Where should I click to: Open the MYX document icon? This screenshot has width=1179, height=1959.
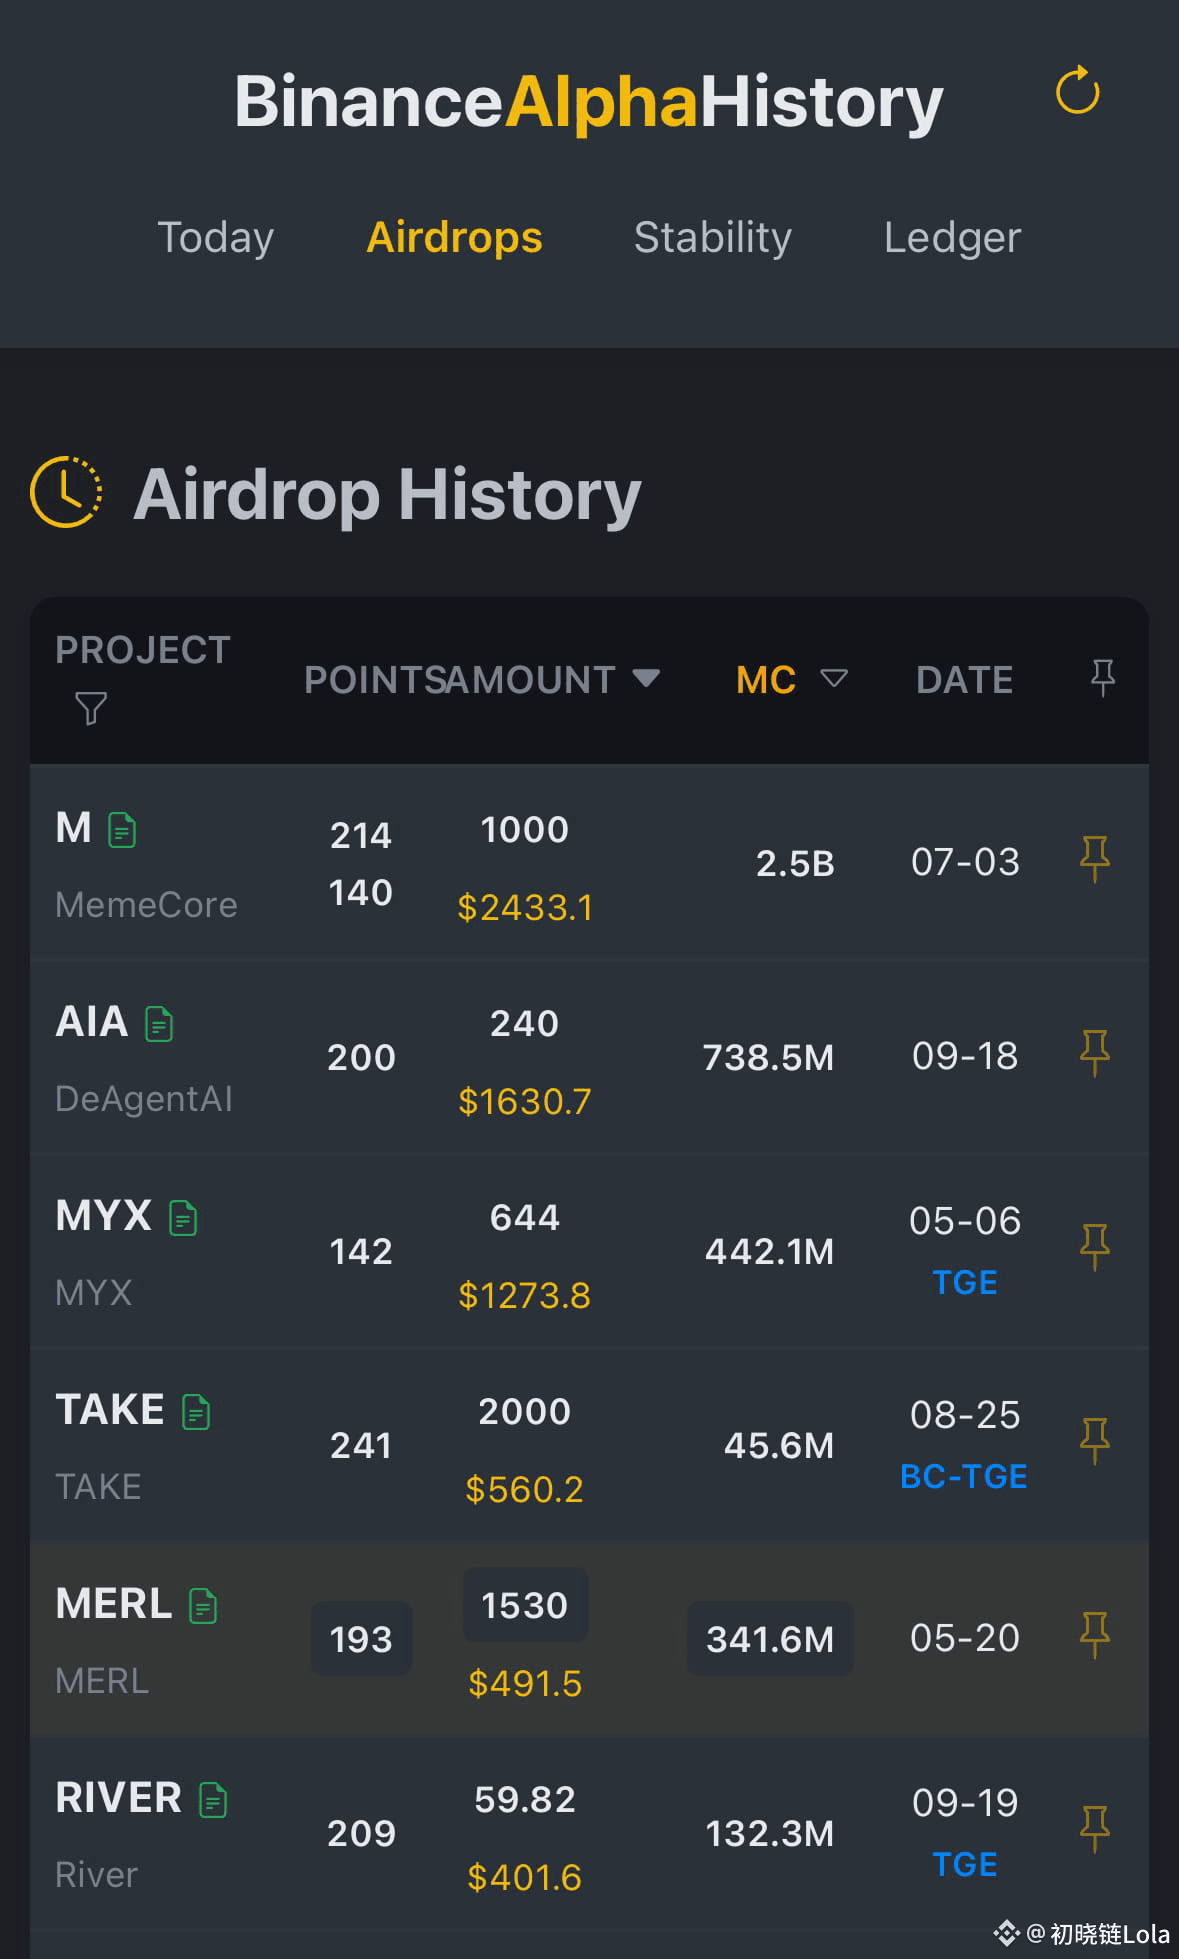pos(183,1218)
